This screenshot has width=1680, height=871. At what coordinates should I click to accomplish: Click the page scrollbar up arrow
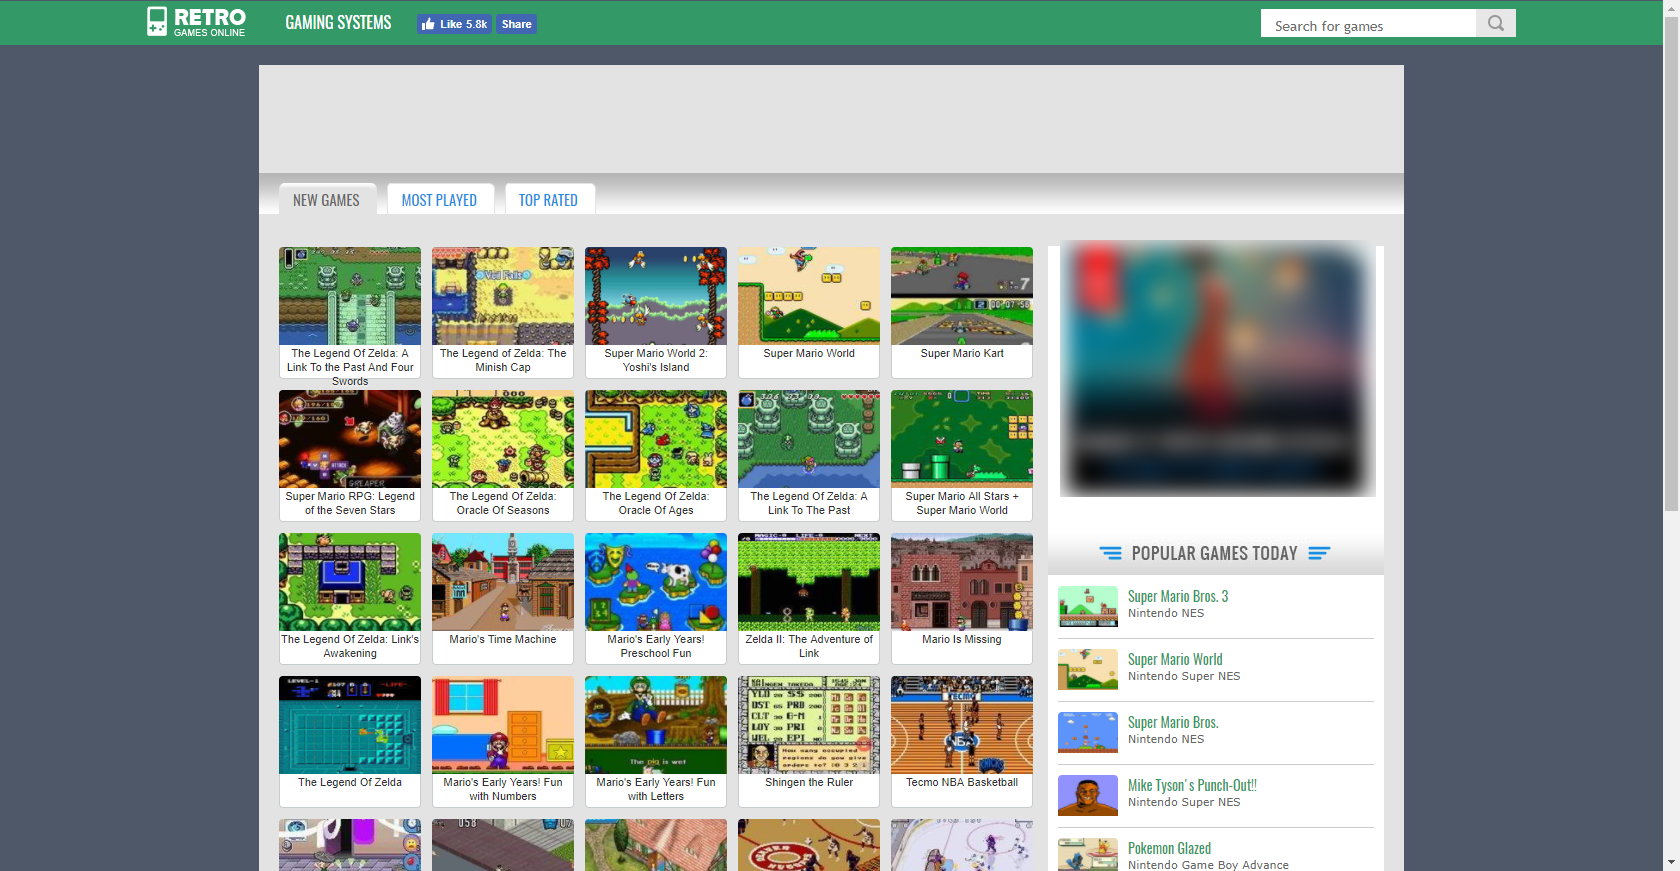tap(1671, 8)
